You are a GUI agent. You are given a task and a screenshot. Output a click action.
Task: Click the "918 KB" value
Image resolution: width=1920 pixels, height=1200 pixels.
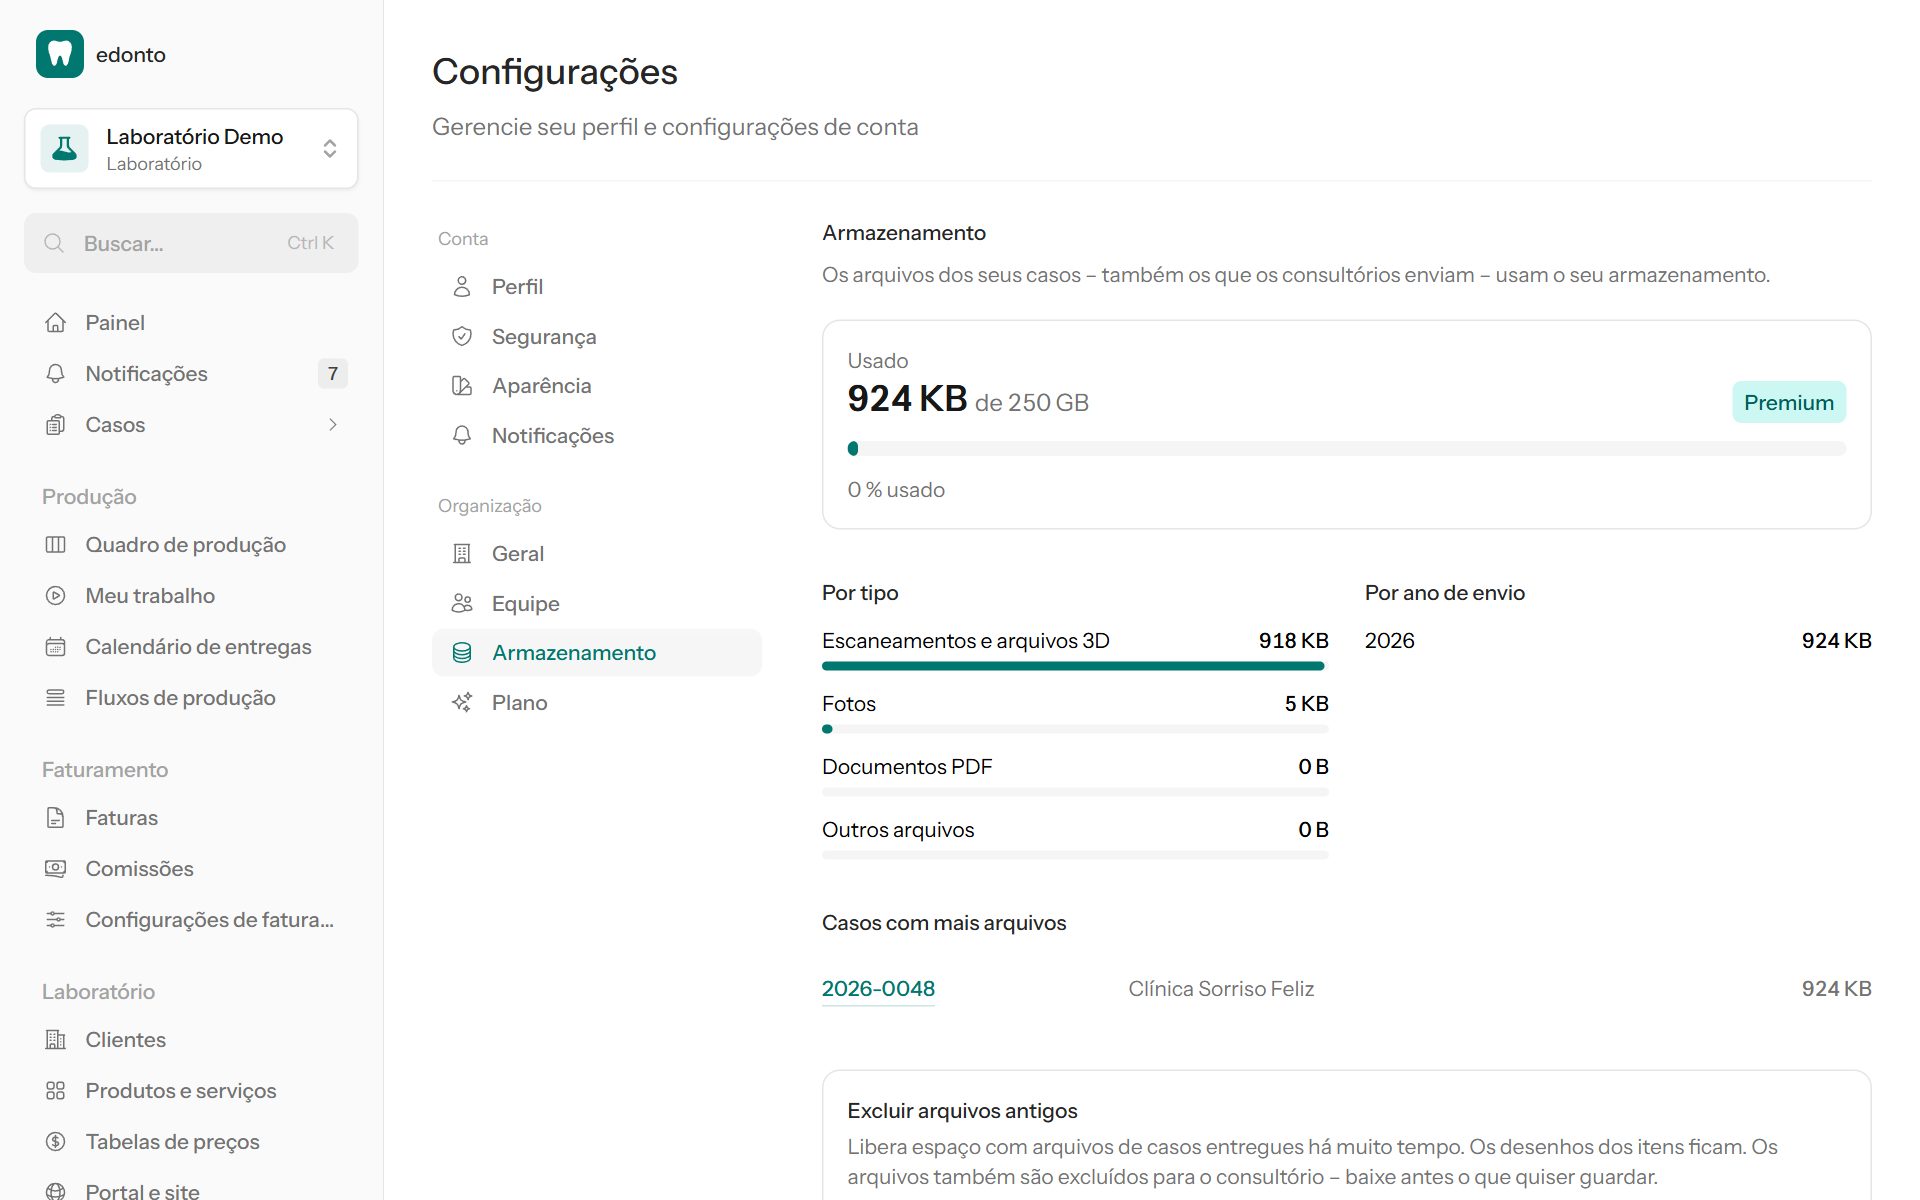[x=1293, y=641]
